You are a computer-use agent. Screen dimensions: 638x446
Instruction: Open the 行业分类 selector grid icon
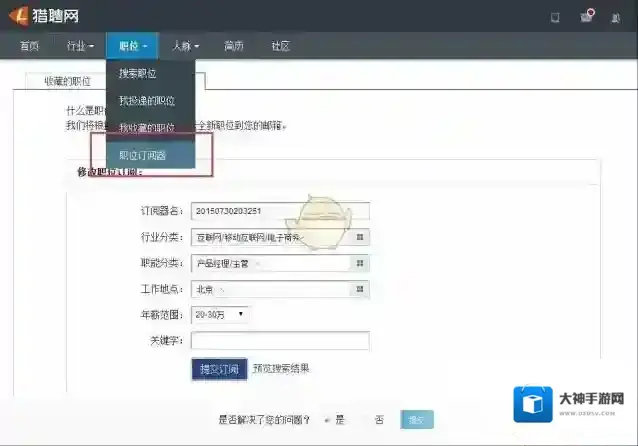coord(361,237)
